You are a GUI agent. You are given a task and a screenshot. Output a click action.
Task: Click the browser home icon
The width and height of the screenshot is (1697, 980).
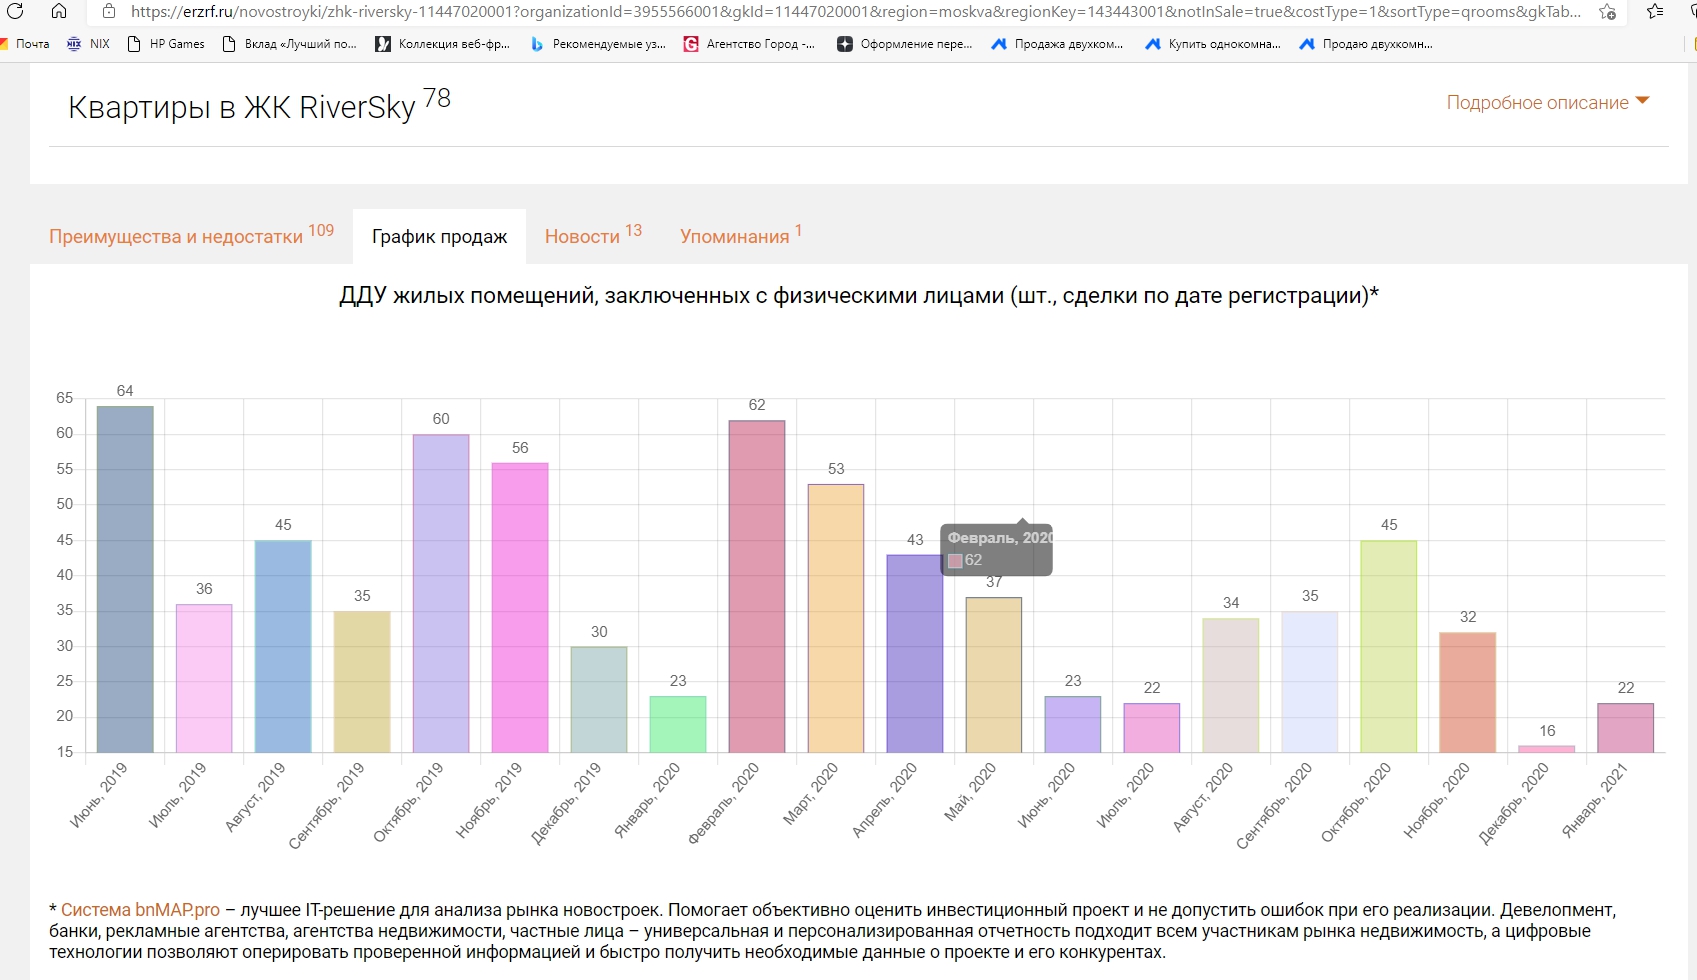[59, 11]
